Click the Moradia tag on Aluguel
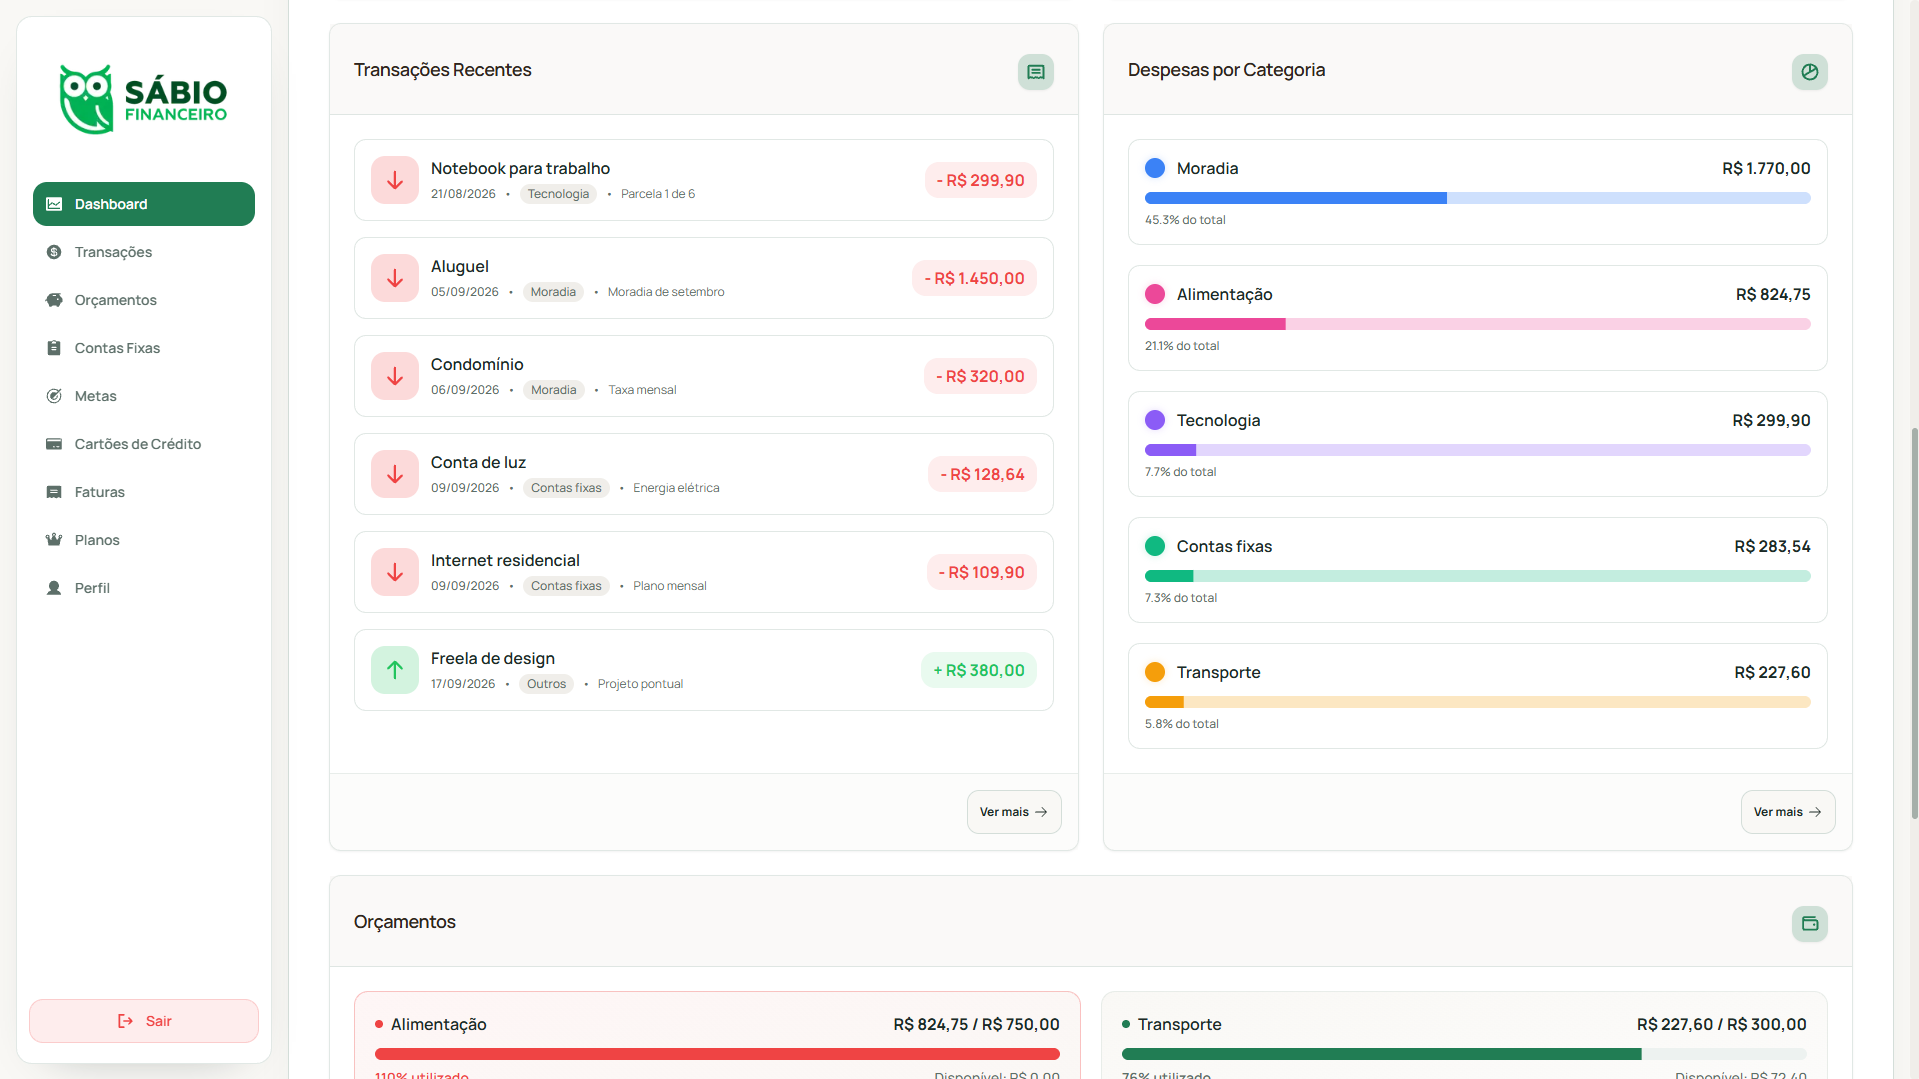 pos(553,292)
